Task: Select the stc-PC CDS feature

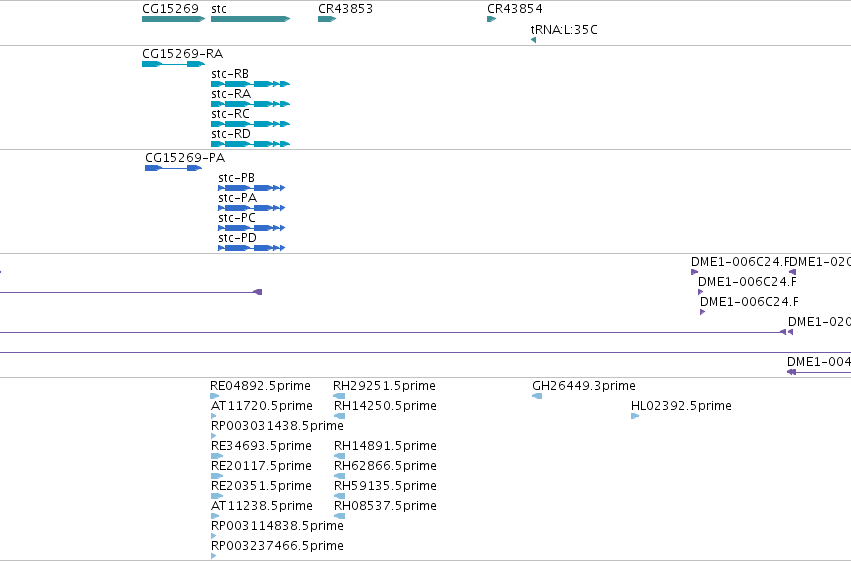Action: [x=251, y=228]
